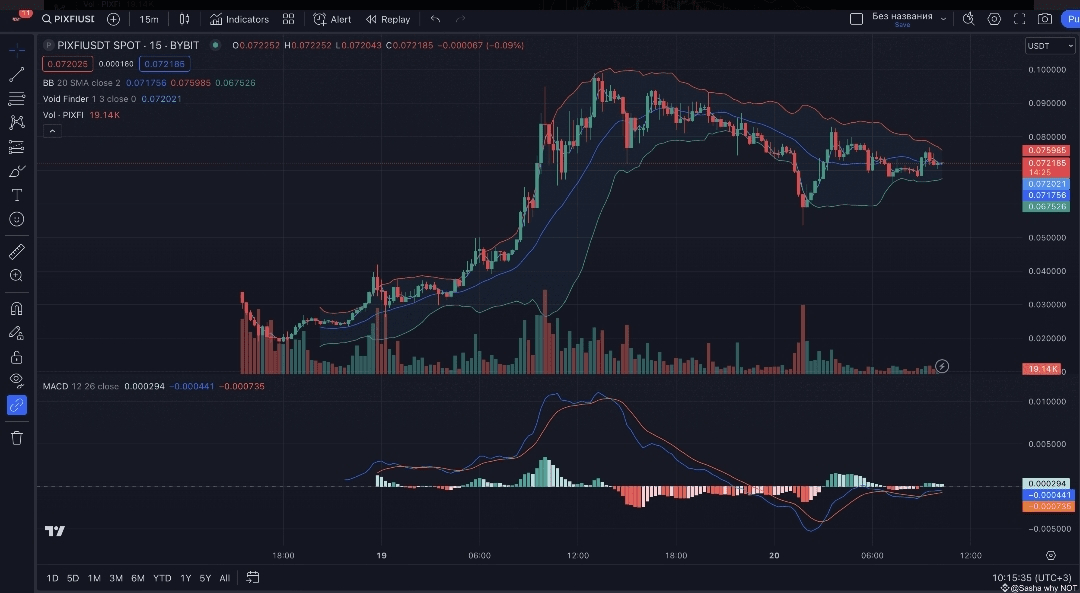1080x593 pixels.
Task: Toggle magnet mode for drawings
Action: click(x=17, y=308)
